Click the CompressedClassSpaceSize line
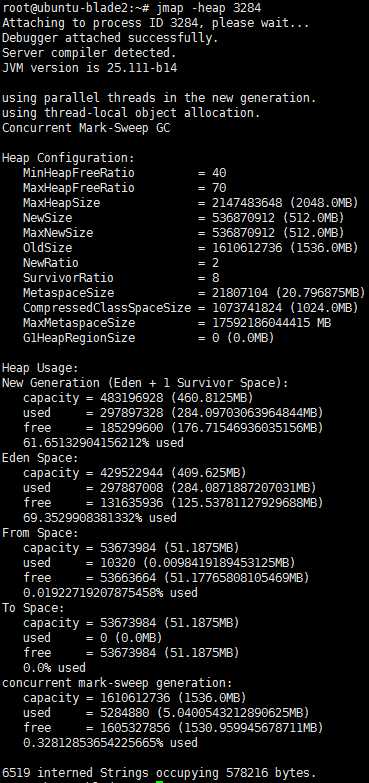 click(191, 308)
